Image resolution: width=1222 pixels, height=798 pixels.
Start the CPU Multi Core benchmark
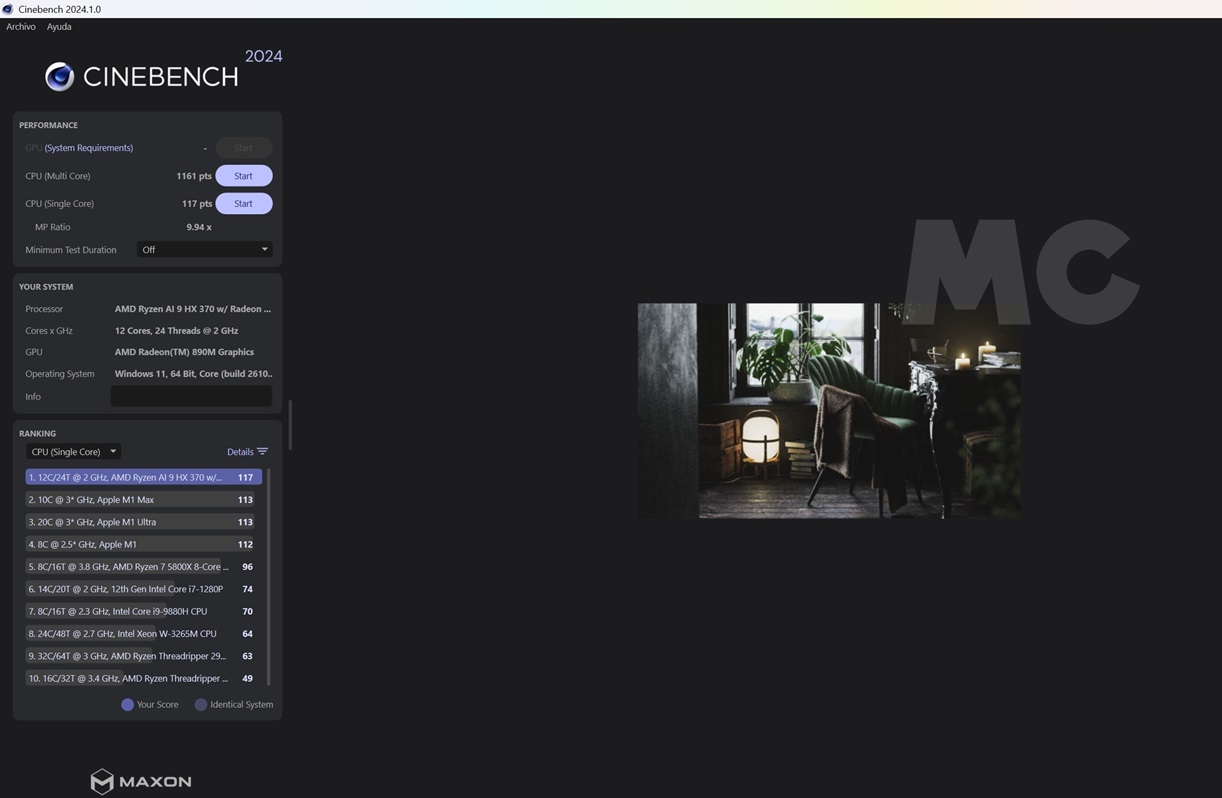[x=243, y=176]
